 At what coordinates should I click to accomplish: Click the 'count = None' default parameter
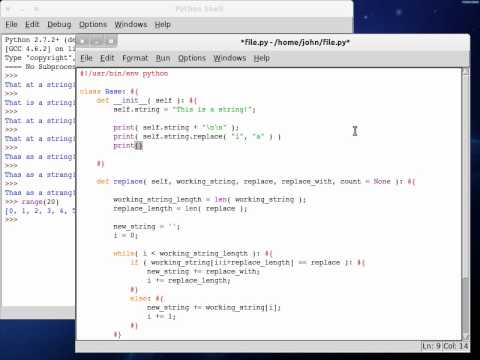click(365, 181)
